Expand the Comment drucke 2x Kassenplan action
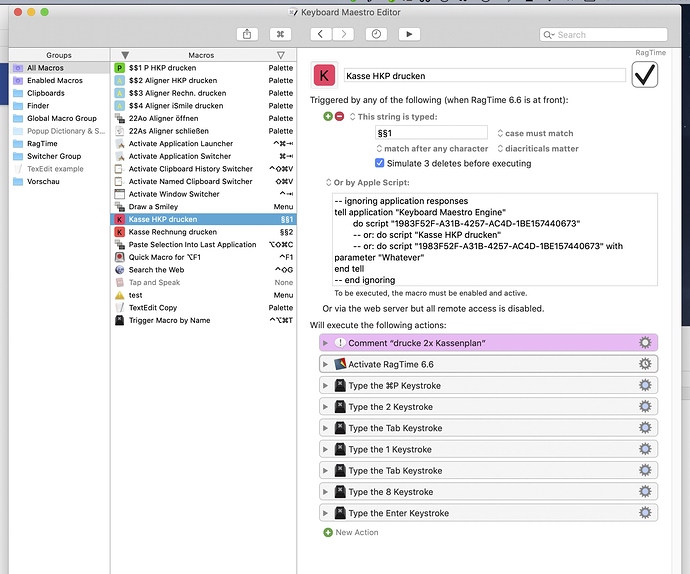The height and width of the screenshot is (574, 690). click(x=325, y=343)
